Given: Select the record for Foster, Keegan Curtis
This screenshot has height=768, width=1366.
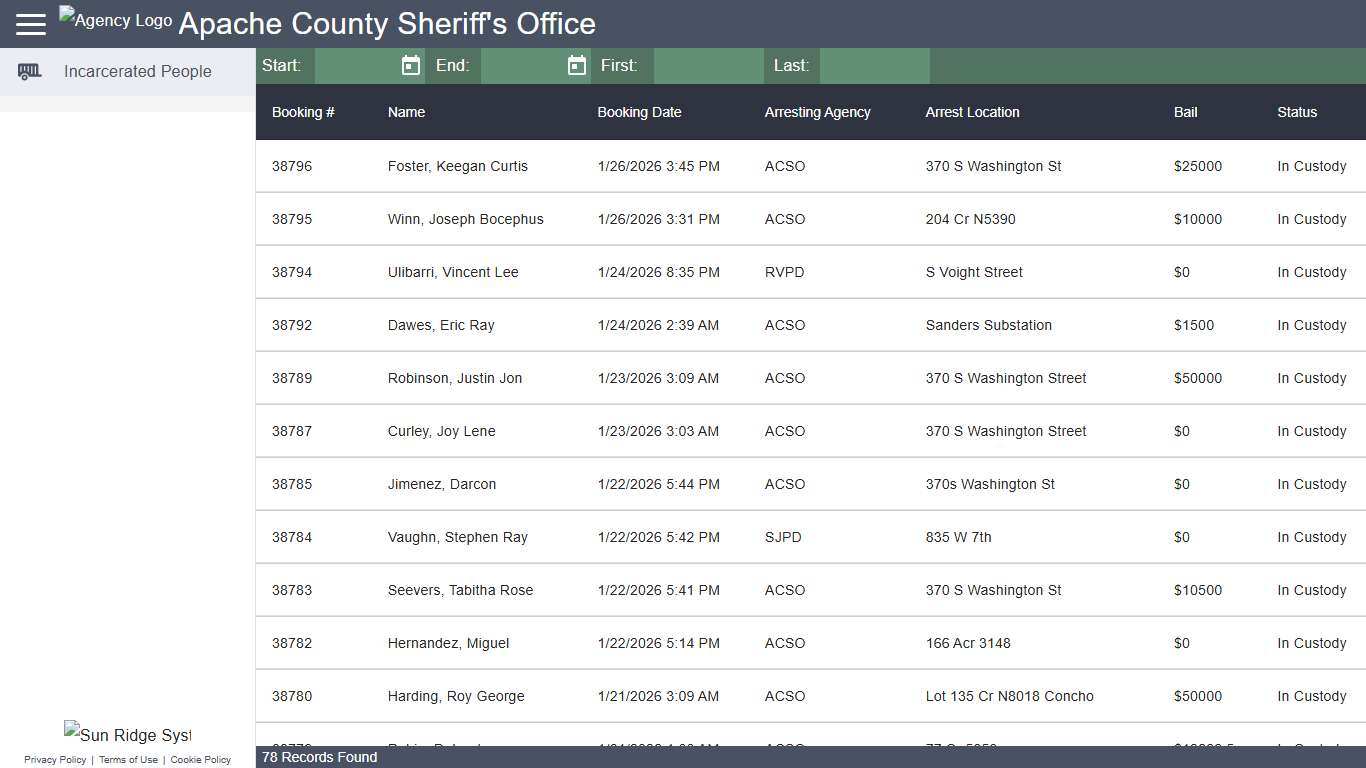Looking at the screenshot, I should [457, 166].
